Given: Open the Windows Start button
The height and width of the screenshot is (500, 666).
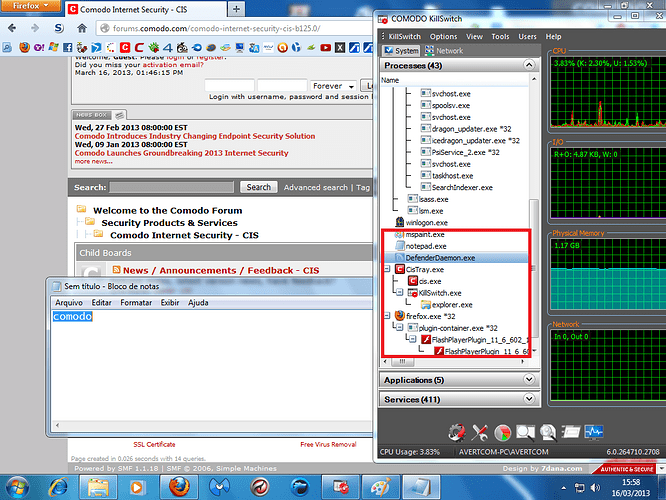Looking at the screenshot, I should click(x=17, y=487).
